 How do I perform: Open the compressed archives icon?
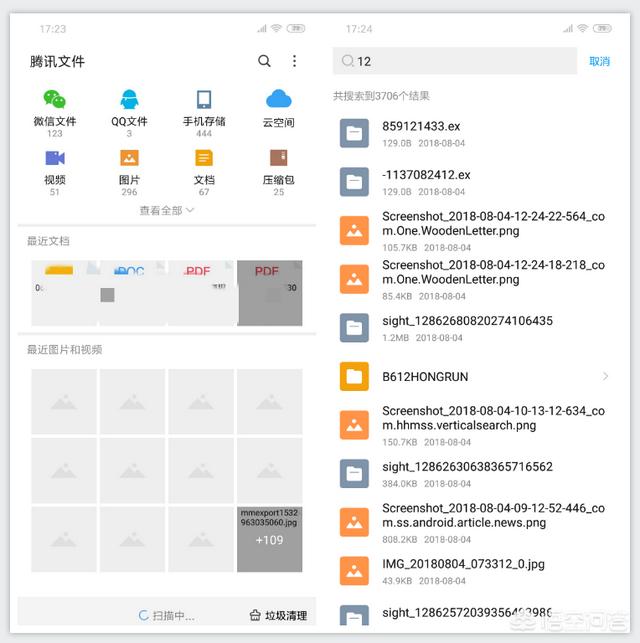279,158
